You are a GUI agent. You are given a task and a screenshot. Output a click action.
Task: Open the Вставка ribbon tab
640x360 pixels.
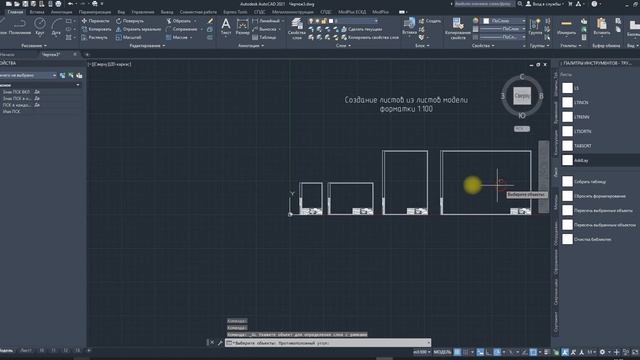click(x=37, y=12)
